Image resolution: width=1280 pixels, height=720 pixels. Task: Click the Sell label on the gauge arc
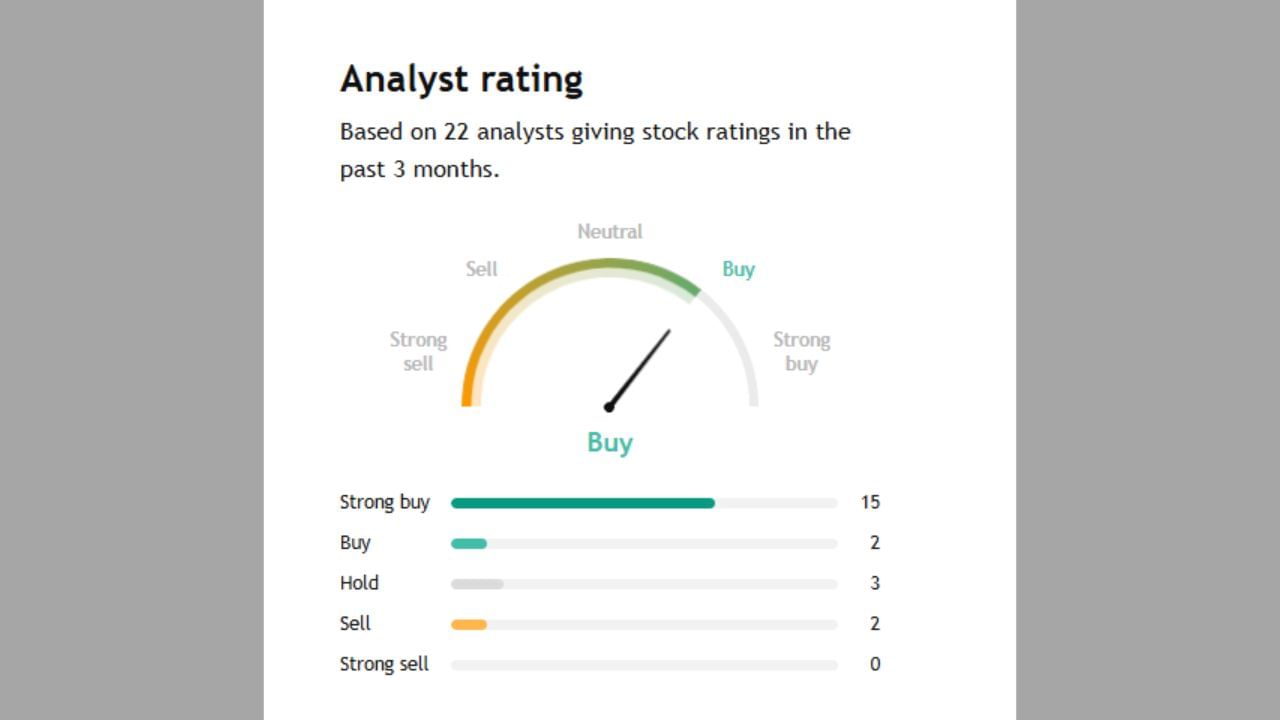[x=481, y=270]
